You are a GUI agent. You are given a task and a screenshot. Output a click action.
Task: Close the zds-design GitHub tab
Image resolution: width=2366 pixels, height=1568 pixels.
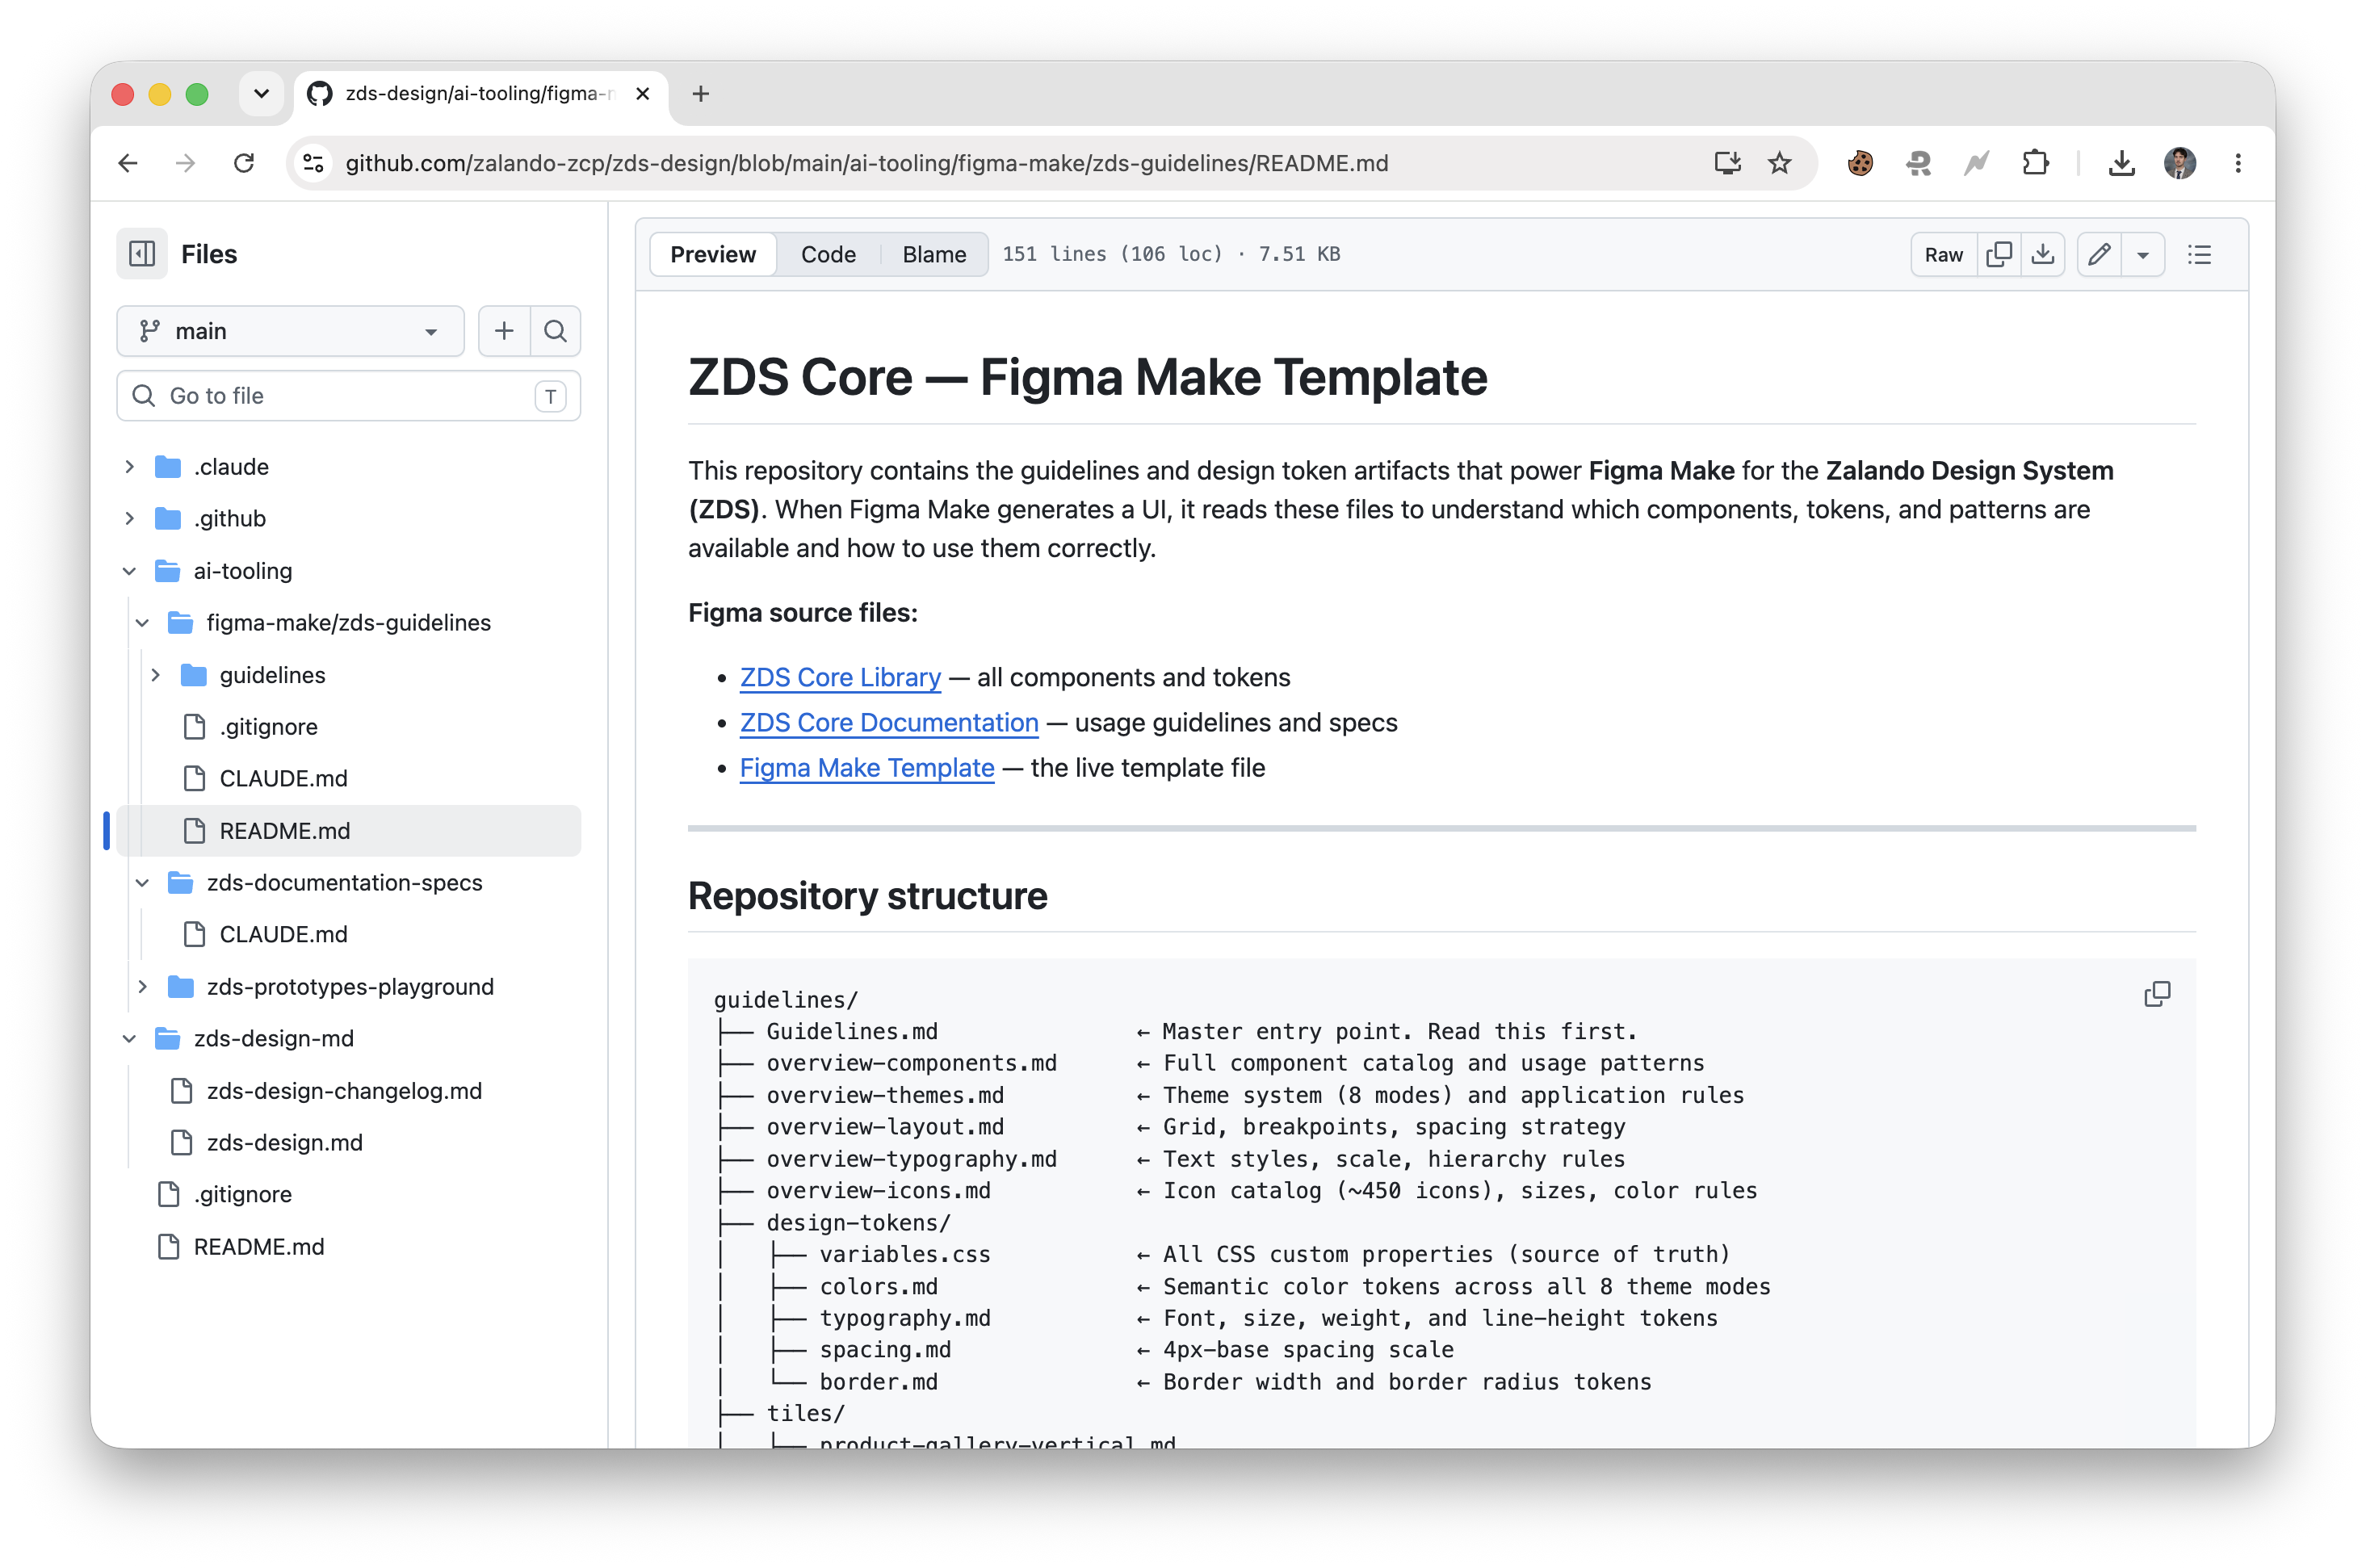643,94
